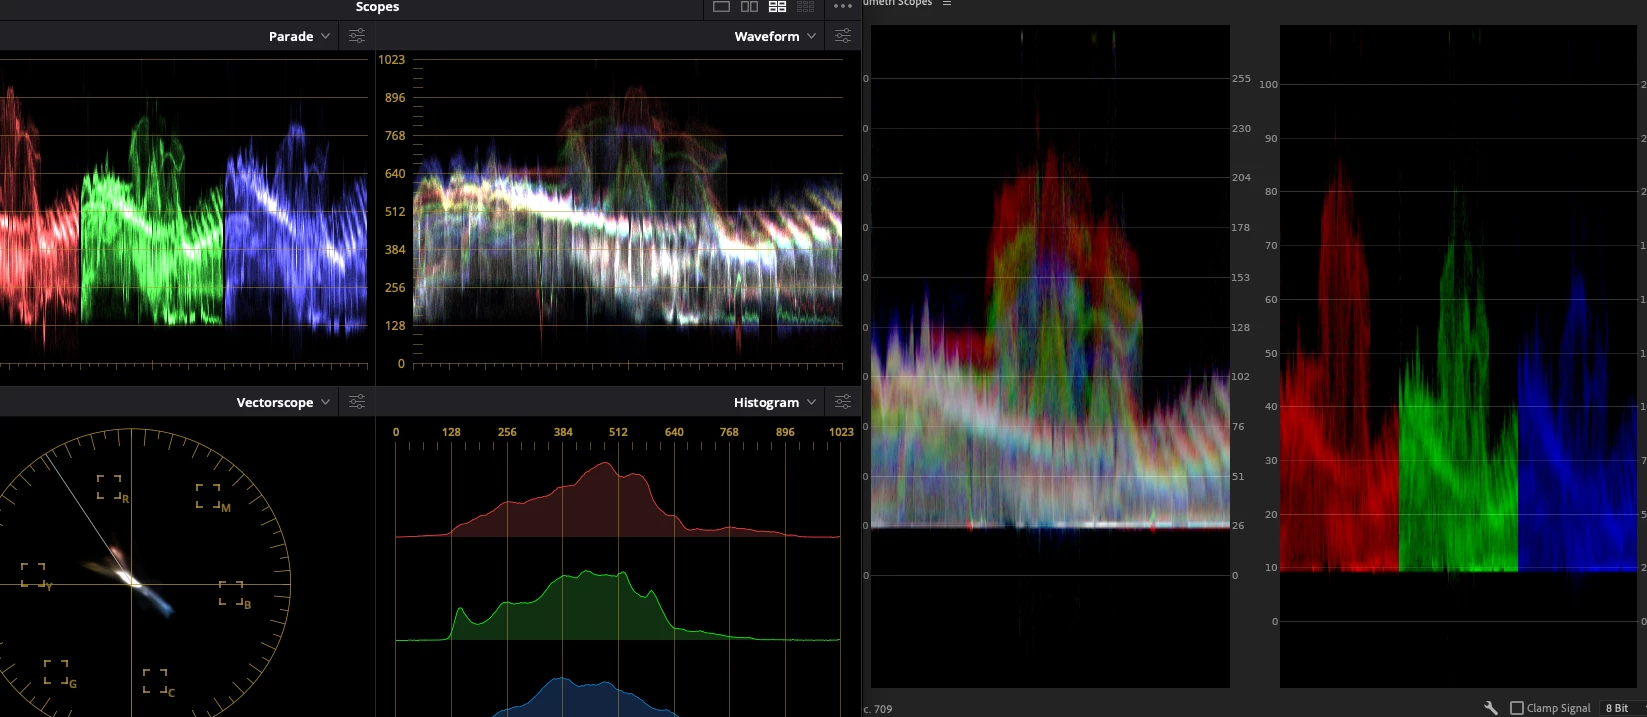Open the Histogram scope type dropdown
1647x717 pixels.
[x=775, y=402]
